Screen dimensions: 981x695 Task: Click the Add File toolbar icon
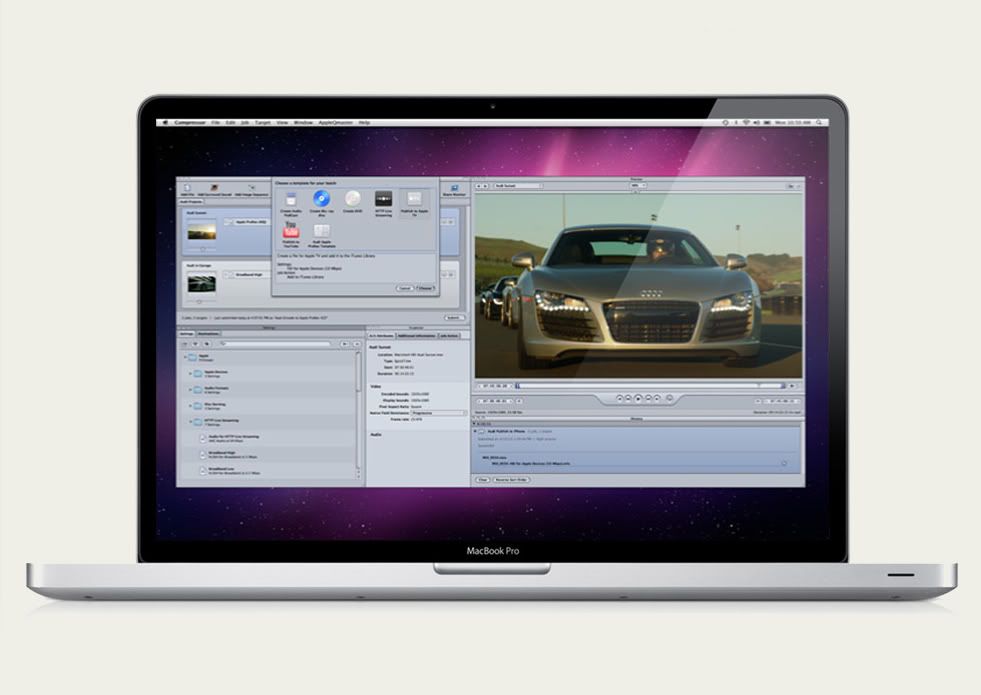point(186,188)
